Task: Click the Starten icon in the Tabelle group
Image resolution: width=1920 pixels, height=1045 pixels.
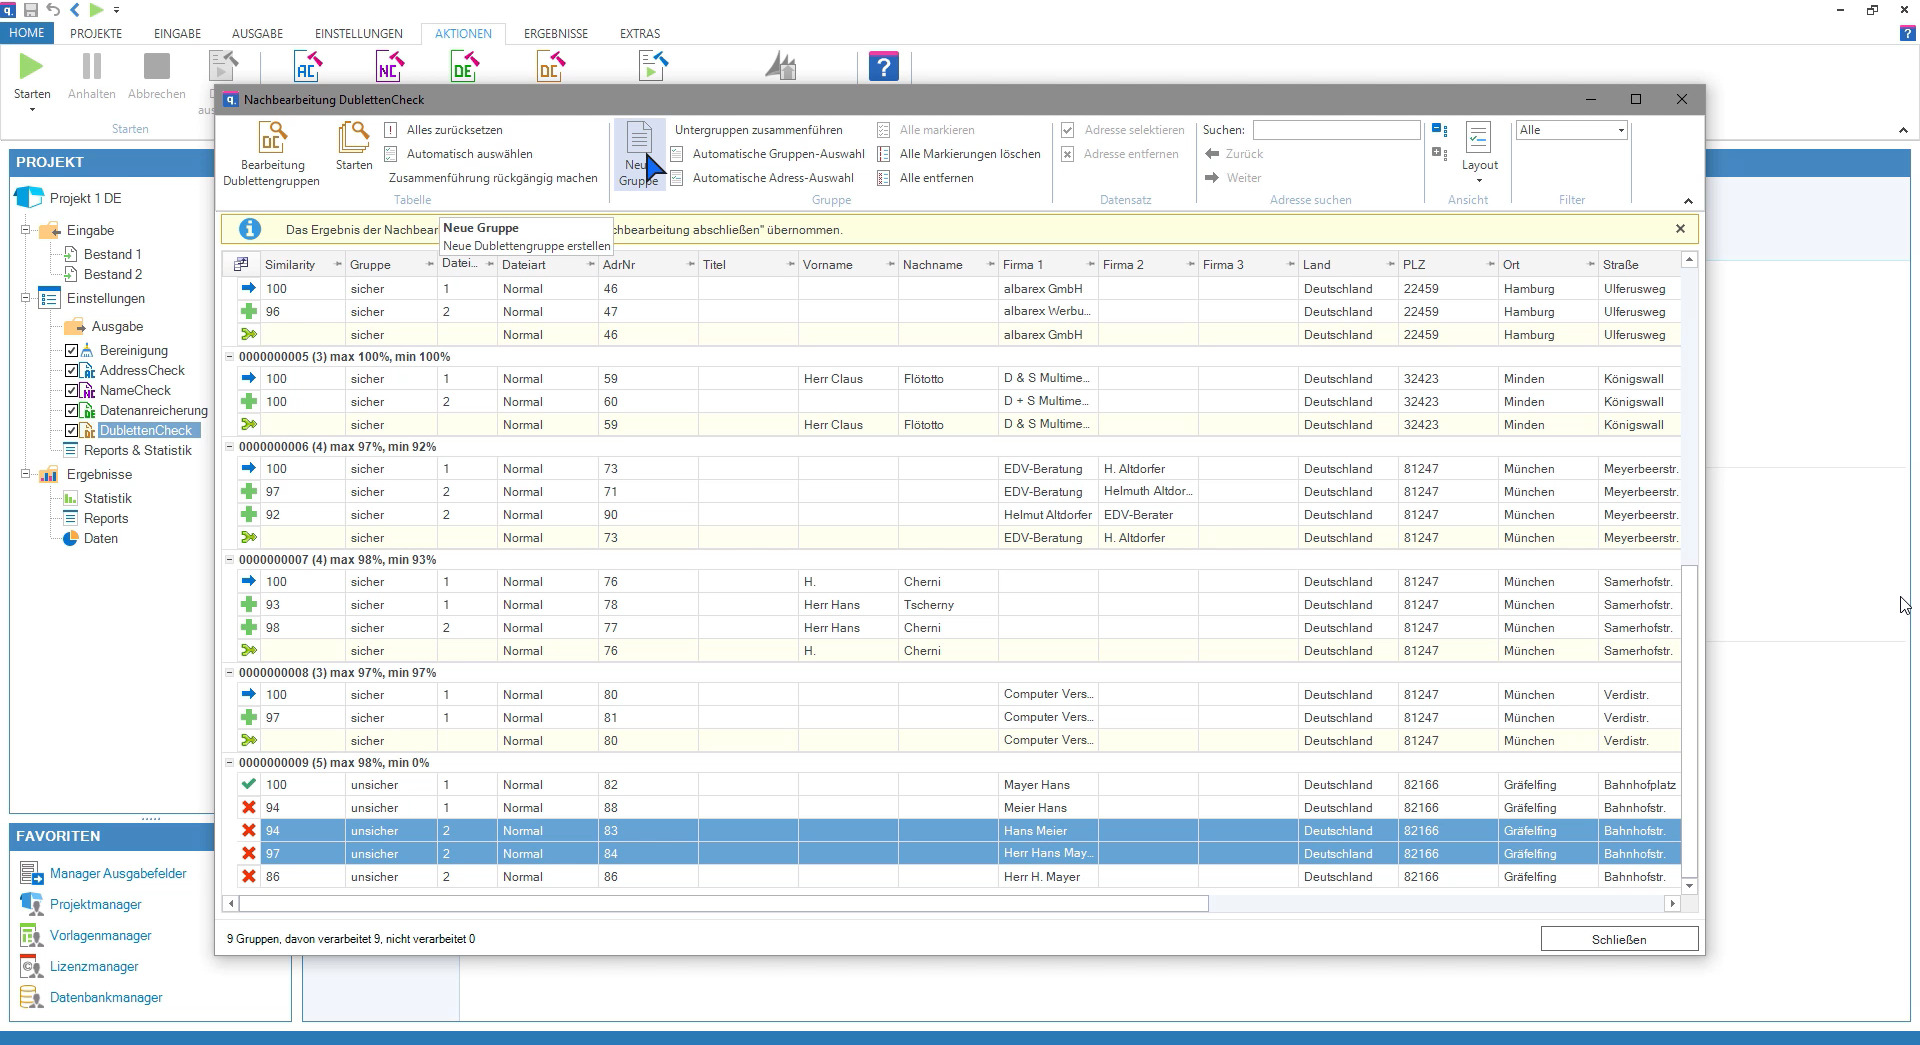Action: pos(353,139)
